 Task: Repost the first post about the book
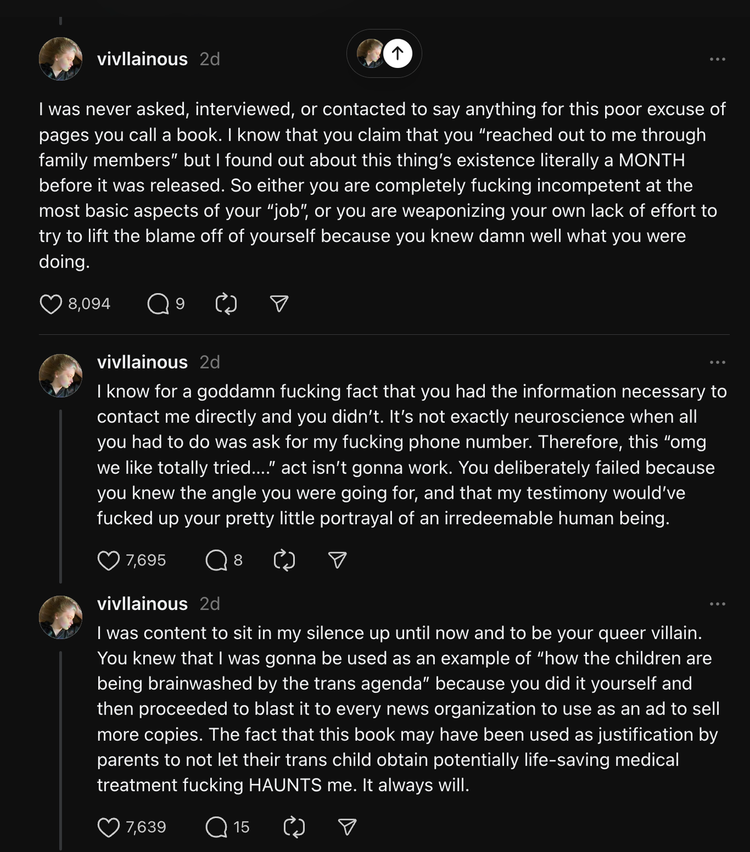tap(226, 304)
